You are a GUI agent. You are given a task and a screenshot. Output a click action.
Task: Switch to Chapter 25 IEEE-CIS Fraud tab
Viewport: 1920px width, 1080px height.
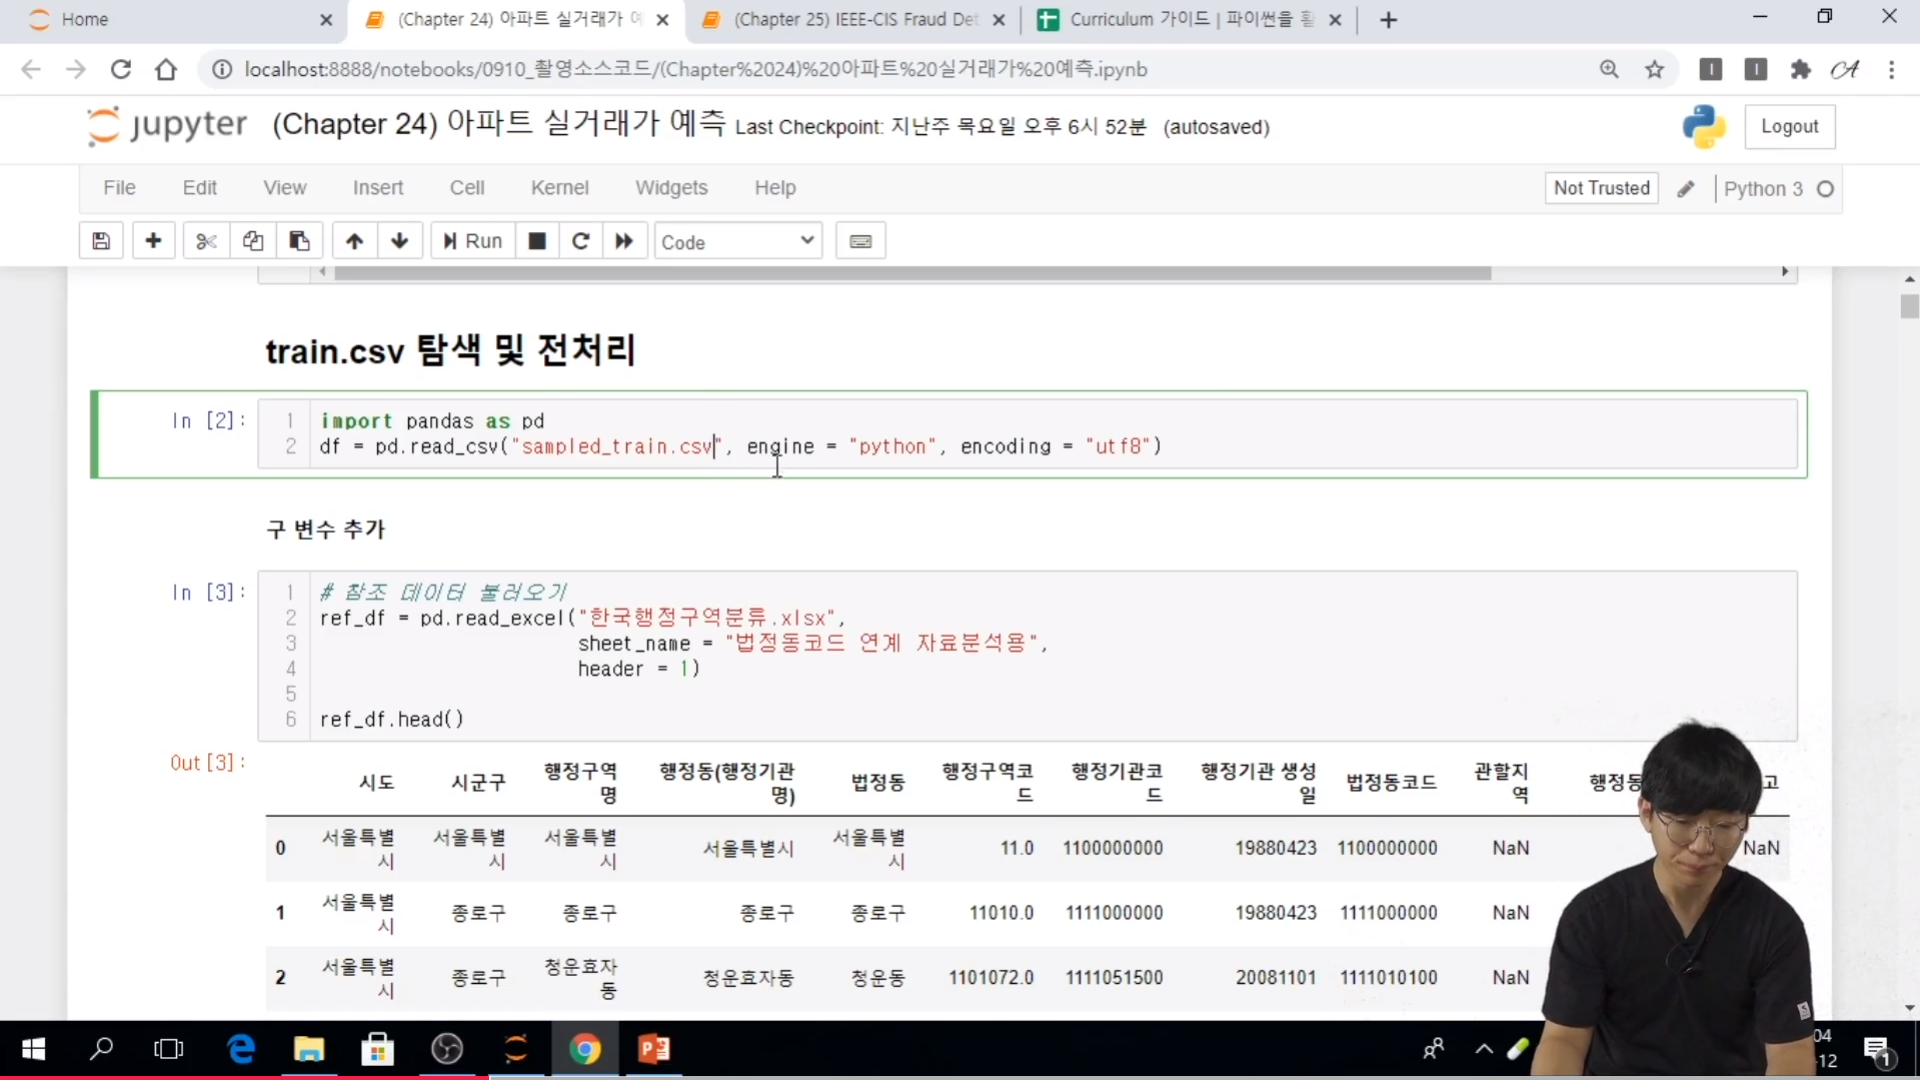coord(855,20)
